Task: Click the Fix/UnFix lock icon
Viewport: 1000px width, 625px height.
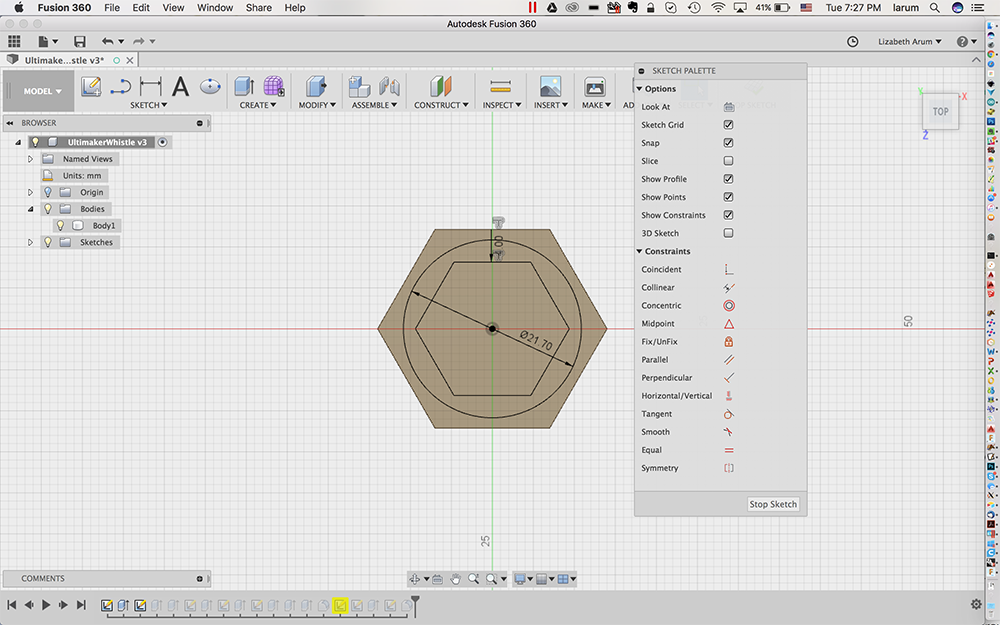Action: pos(729,342)
